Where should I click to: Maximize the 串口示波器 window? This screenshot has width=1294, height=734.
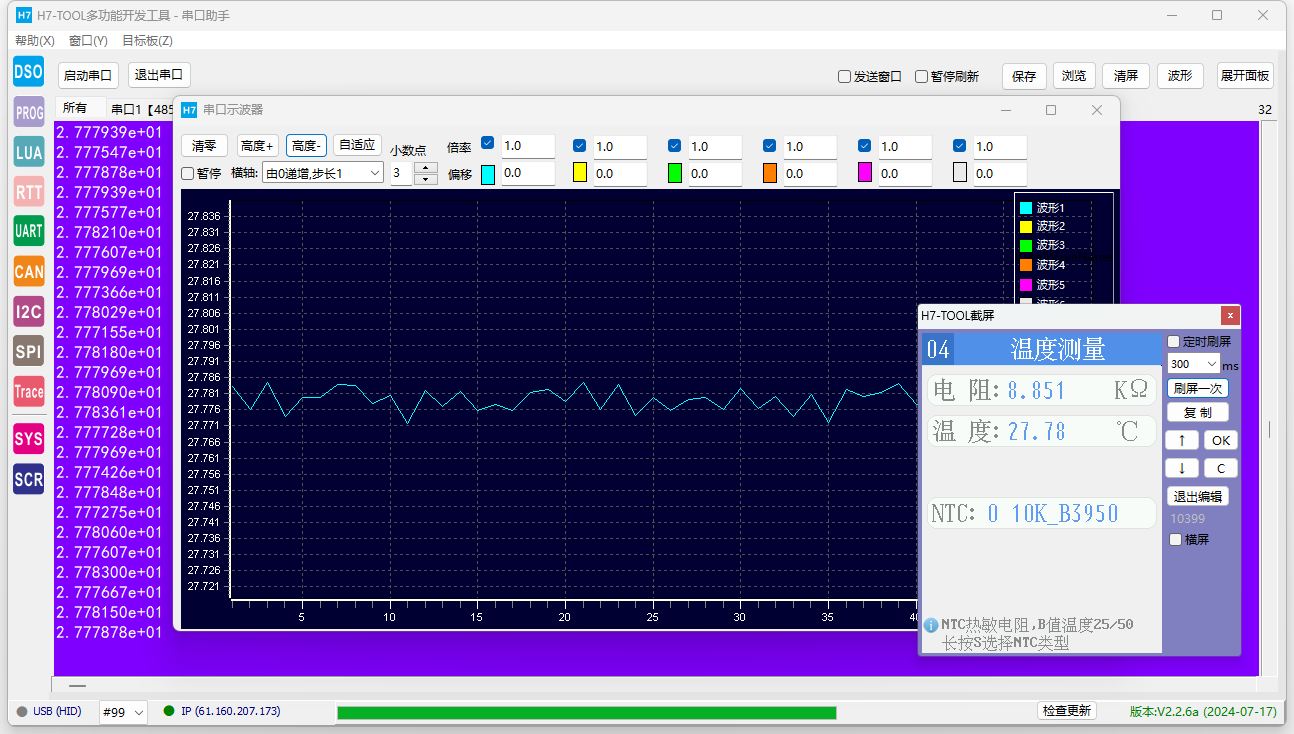pyautogui.click(x=1051, y=110)
